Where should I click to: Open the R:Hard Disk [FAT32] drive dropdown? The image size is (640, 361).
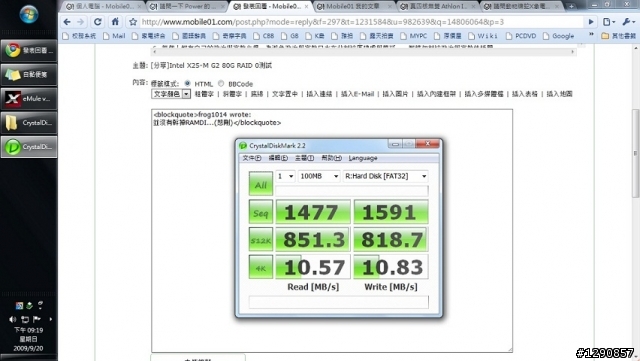386,176
